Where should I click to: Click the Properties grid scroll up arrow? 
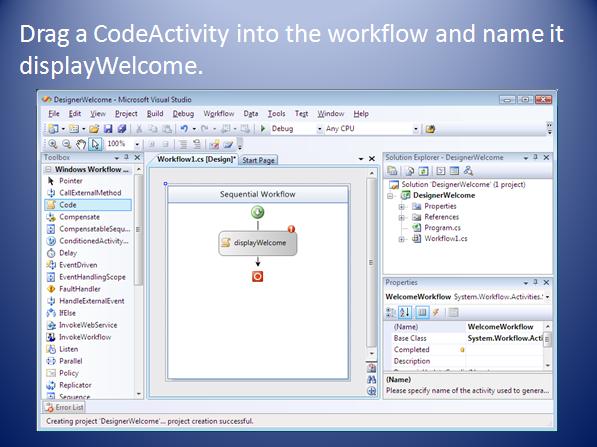pyautogui.click(x=548, y=327)
